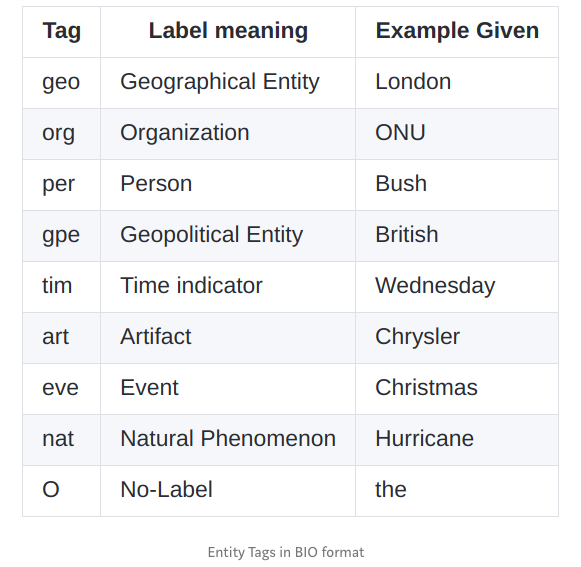581x567 pixels.
Task: Click the Chrysler example cell
Action: pyautogui.click(x=457, y=338)
